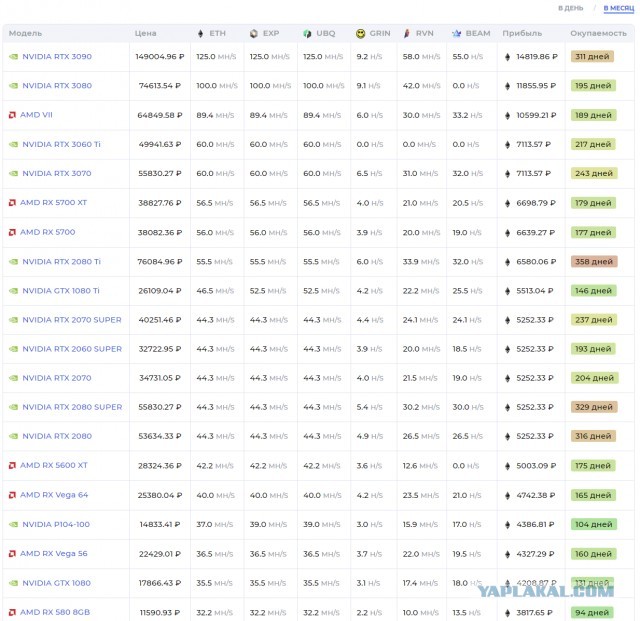Sort by the RVN column header
Viewport: 640px width, 621px height.
(x=424, y=33)
